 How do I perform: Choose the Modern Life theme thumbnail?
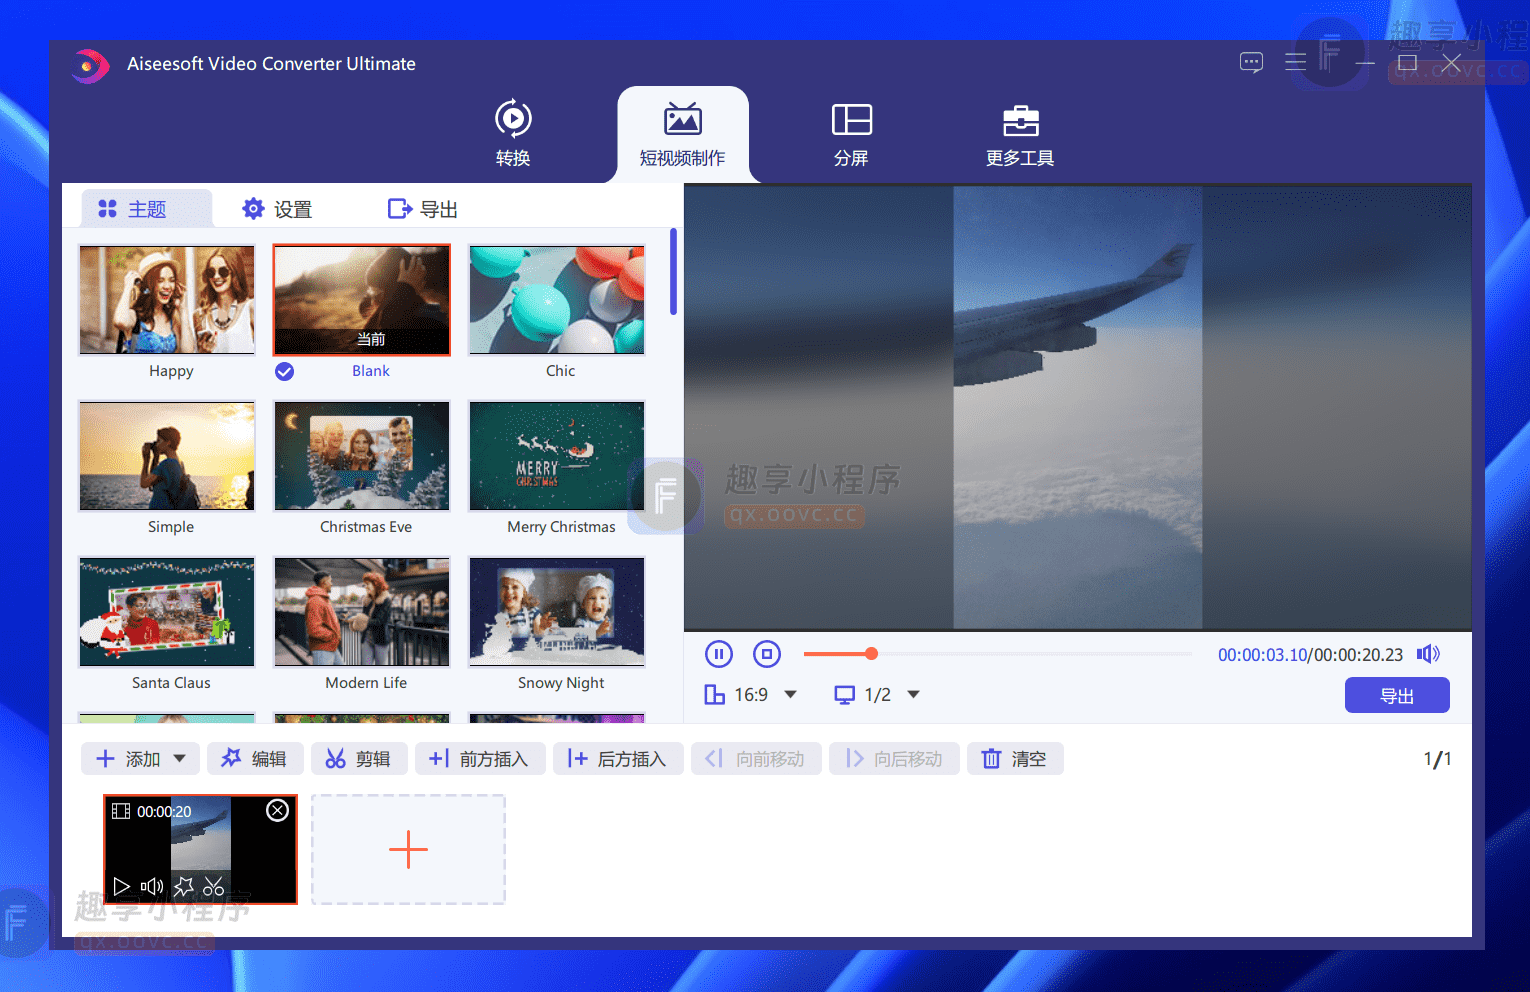[362, 612]
